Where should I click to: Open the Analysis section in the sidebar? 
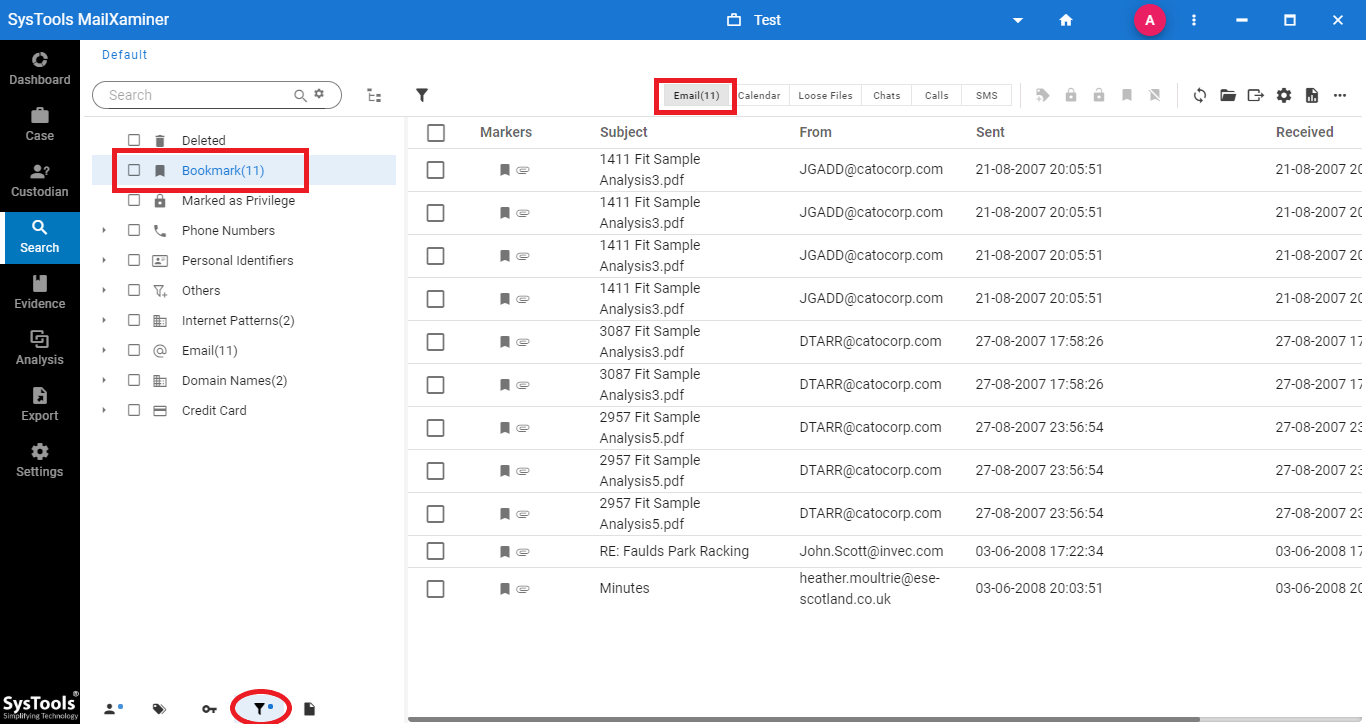(40, 348)
